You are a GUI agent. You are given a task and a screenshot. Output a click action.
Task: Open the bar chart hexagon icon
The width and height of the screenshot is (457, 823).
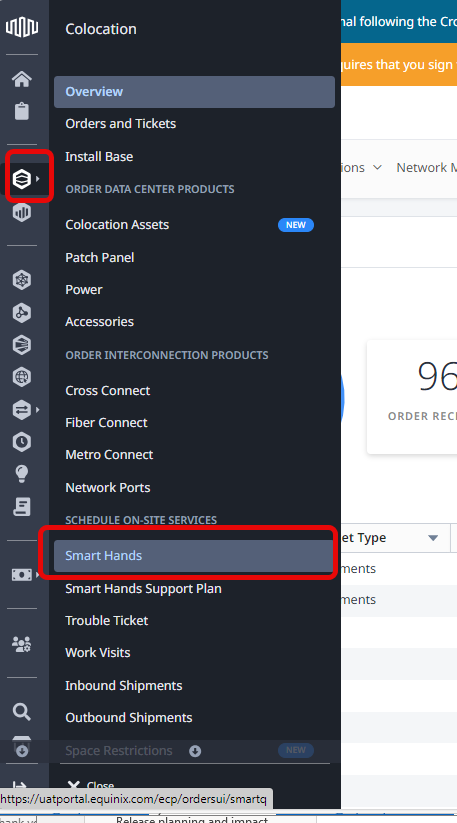click(x=22, y=212)
